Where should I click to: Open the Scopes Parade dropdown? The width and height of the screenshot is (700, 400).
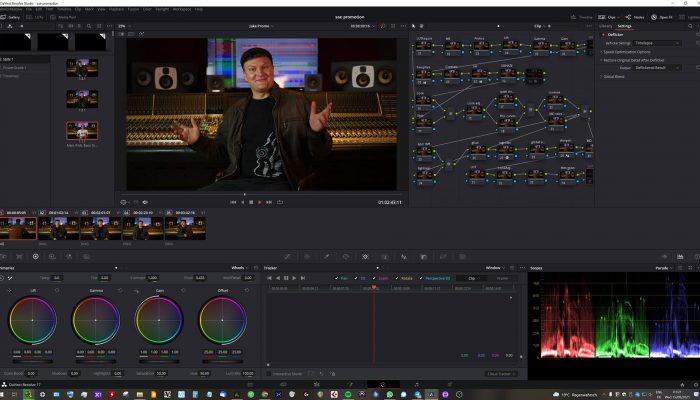[664, 268]
